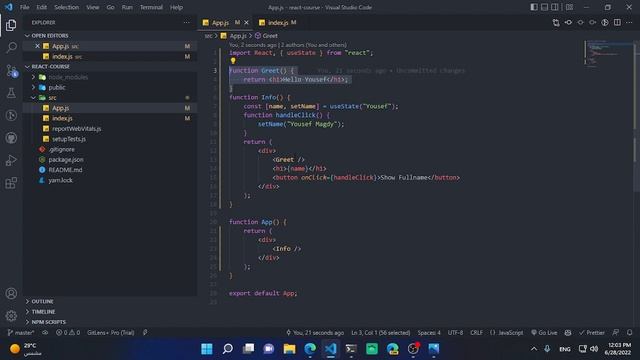Open the Manage gear menu

(x=11, y=316)
